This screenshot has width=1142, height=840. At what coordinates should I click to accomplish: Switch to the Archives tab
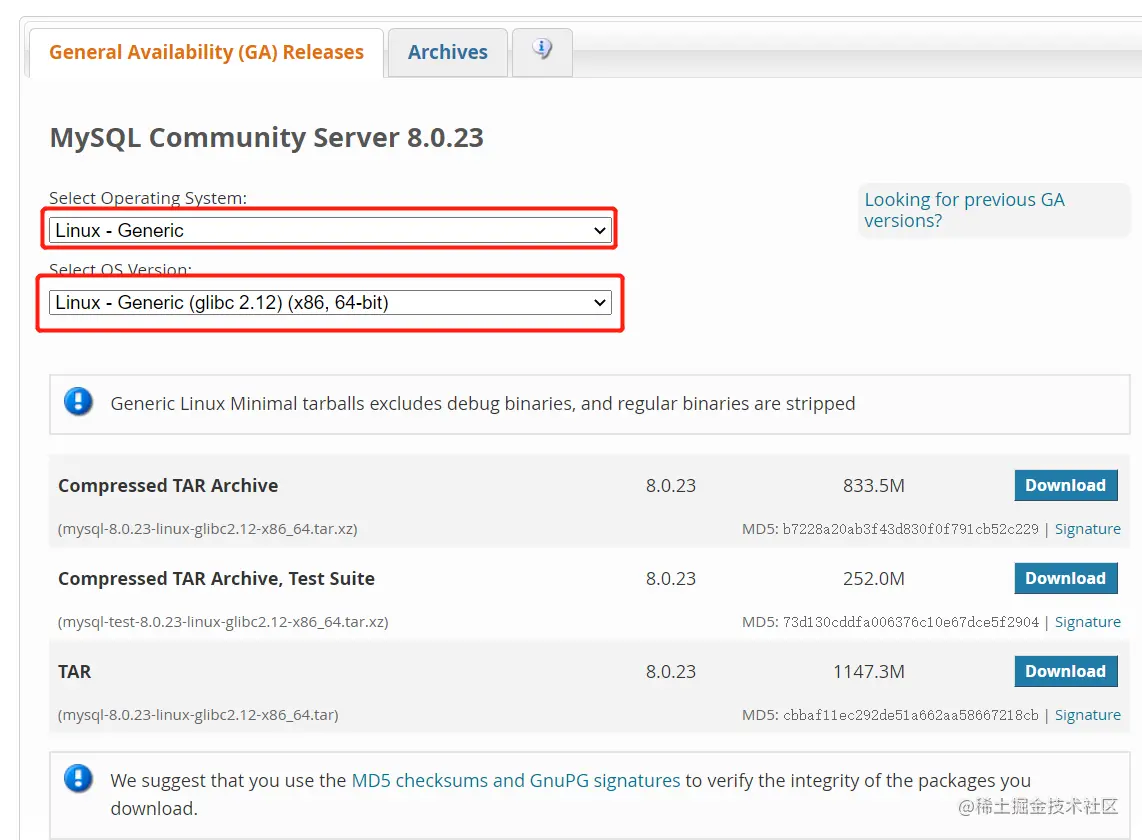tap(447, 52)
